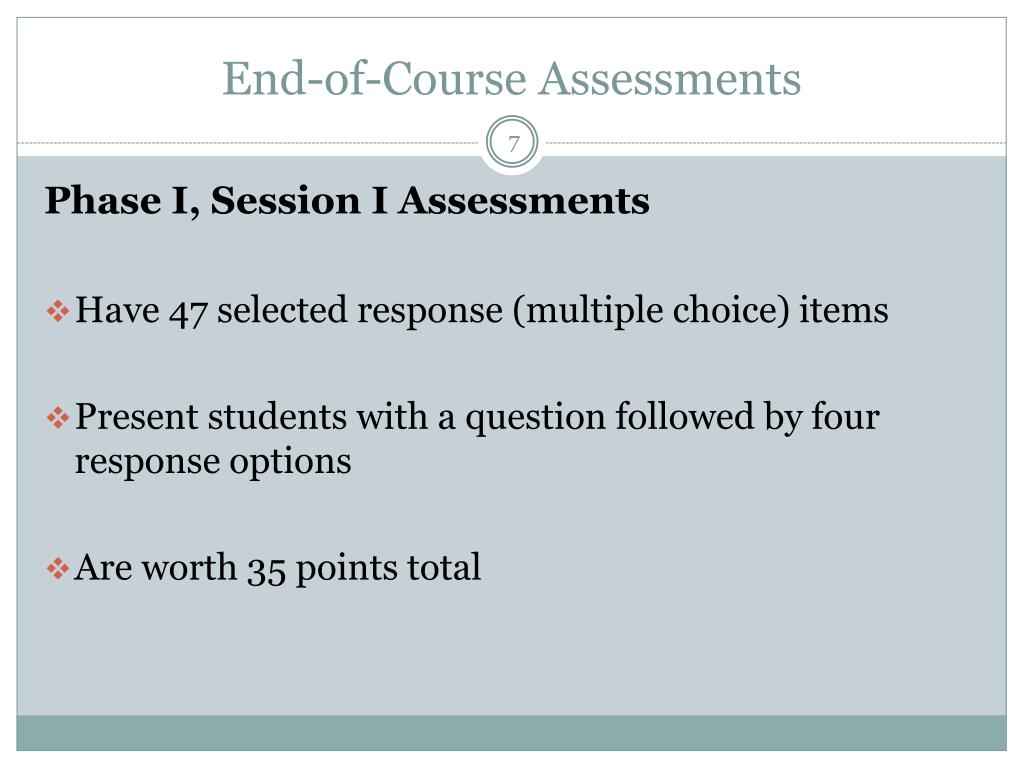The height and width of the screenshot is (768, 1024).
Task: Click the "End-of-Course Assessments" slide title
Action: click(x=511, y=78)
